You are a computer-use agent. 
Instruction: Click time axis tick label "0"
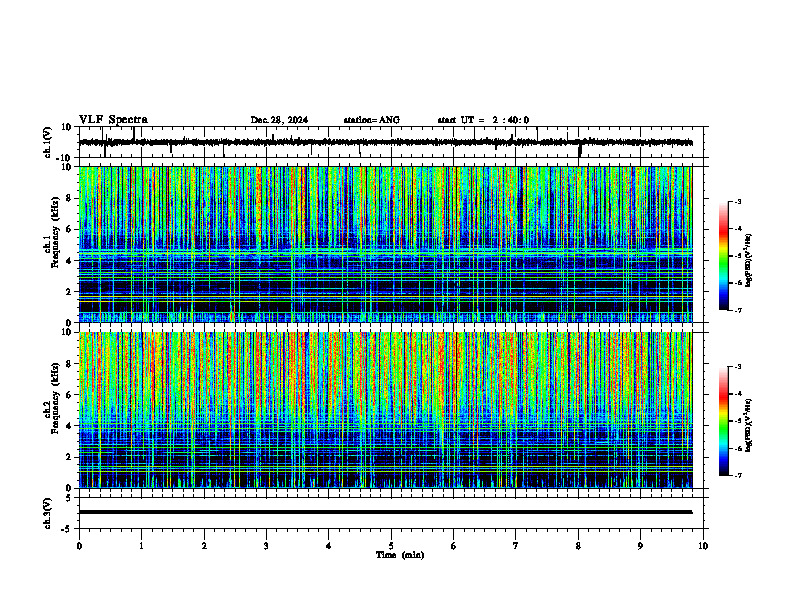[x=79, y=546]
